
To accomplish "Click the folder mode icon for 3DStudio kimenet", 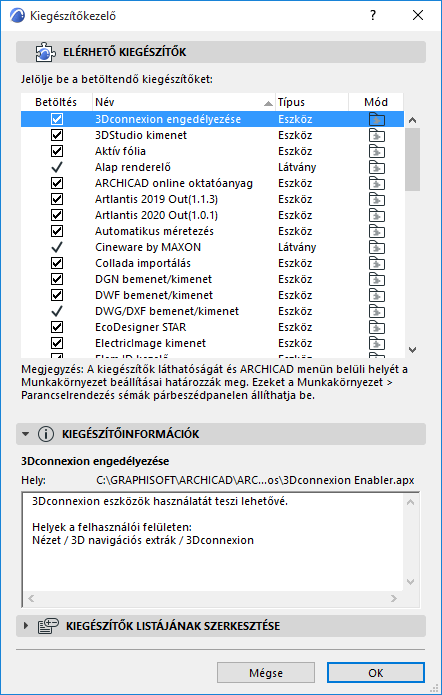I will pos(376,135).
